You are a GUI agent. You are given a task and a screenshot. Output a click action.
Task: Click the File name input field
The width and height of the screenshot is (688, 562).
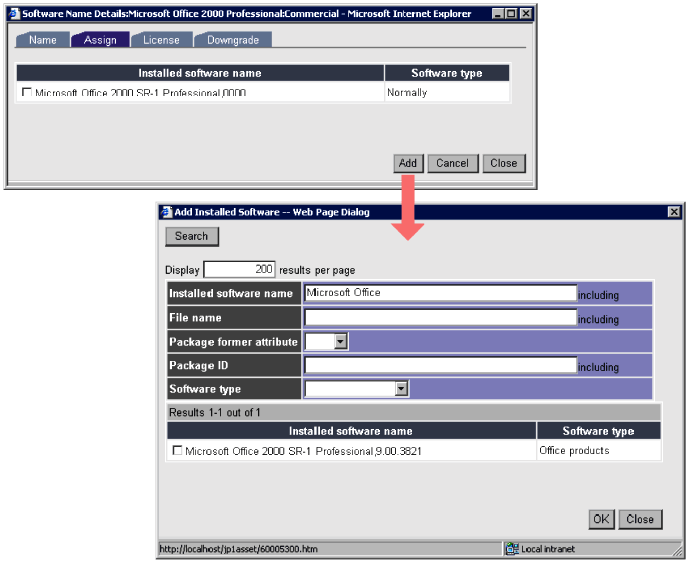(440, 317)
